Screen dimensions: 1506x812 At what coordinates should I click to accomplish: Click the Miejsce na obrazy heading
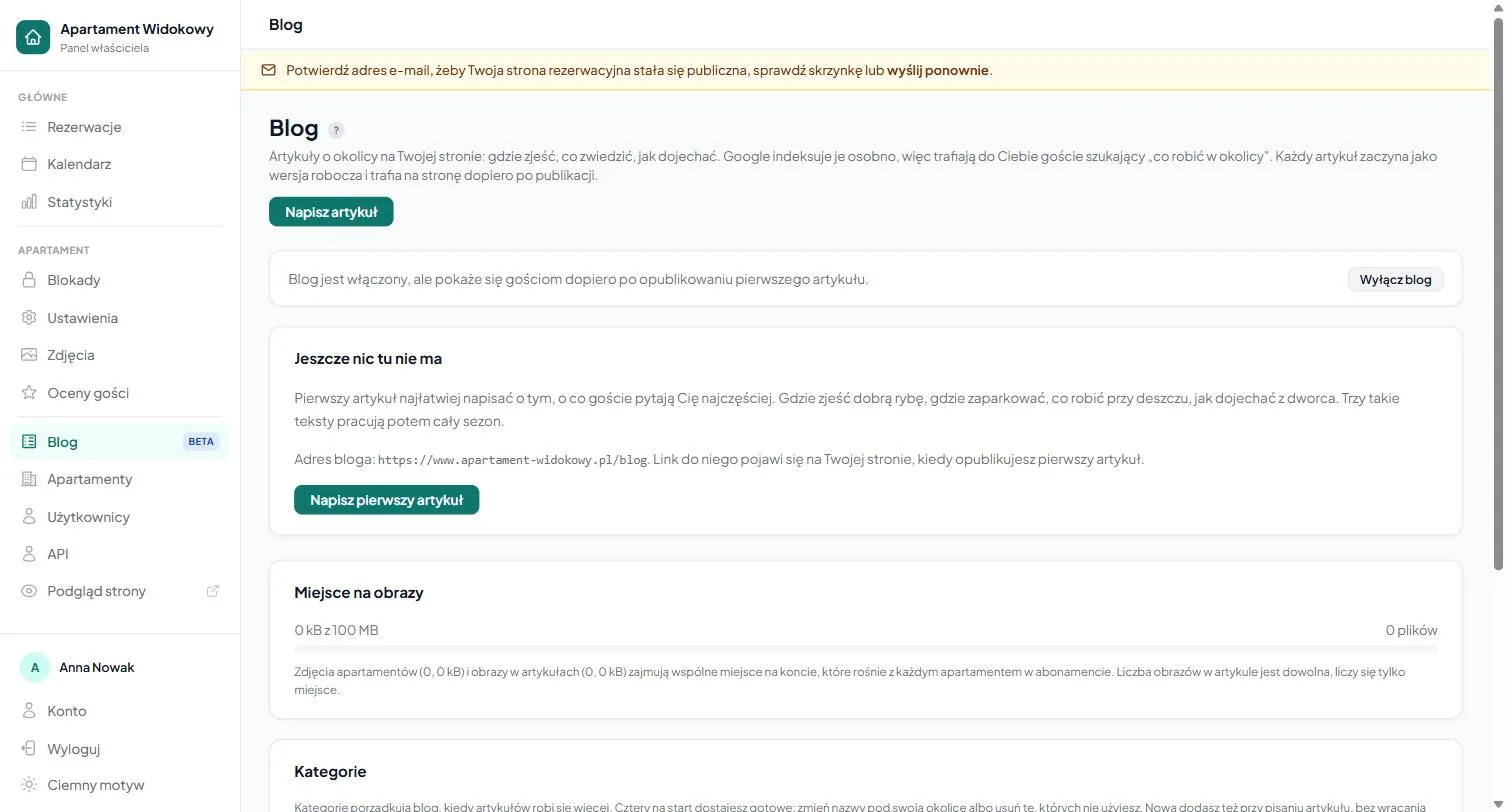(359, 593)
